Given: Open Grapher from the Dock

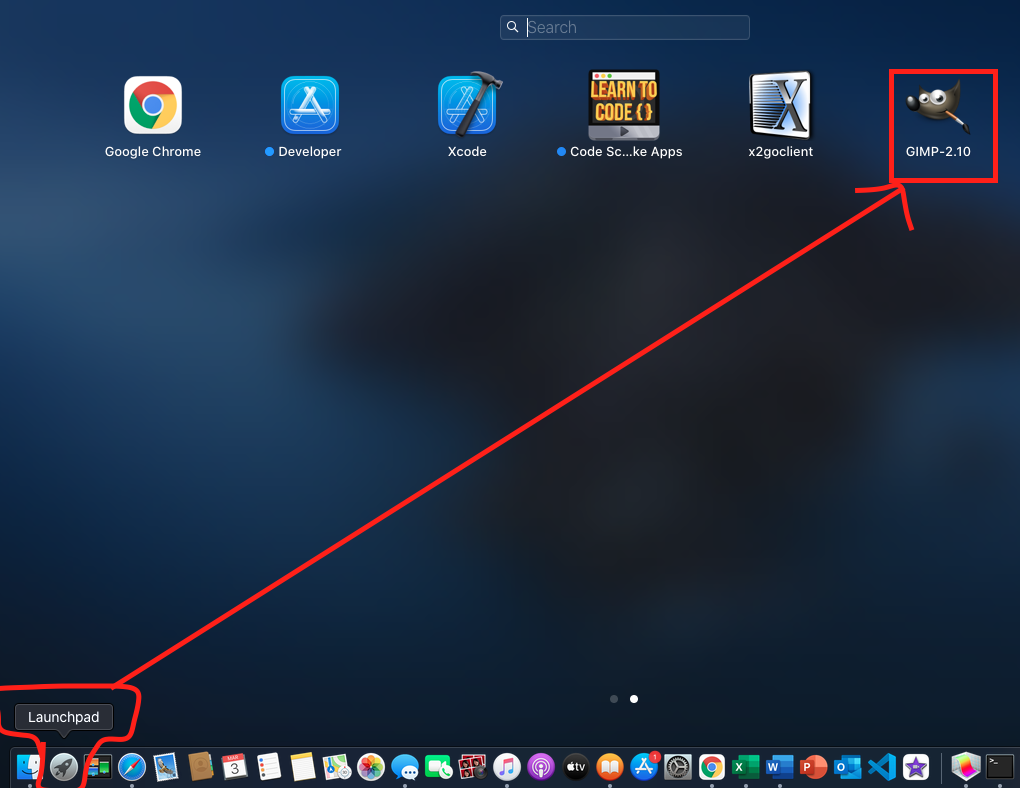Looking at the screenshot, I should point(966,767).
